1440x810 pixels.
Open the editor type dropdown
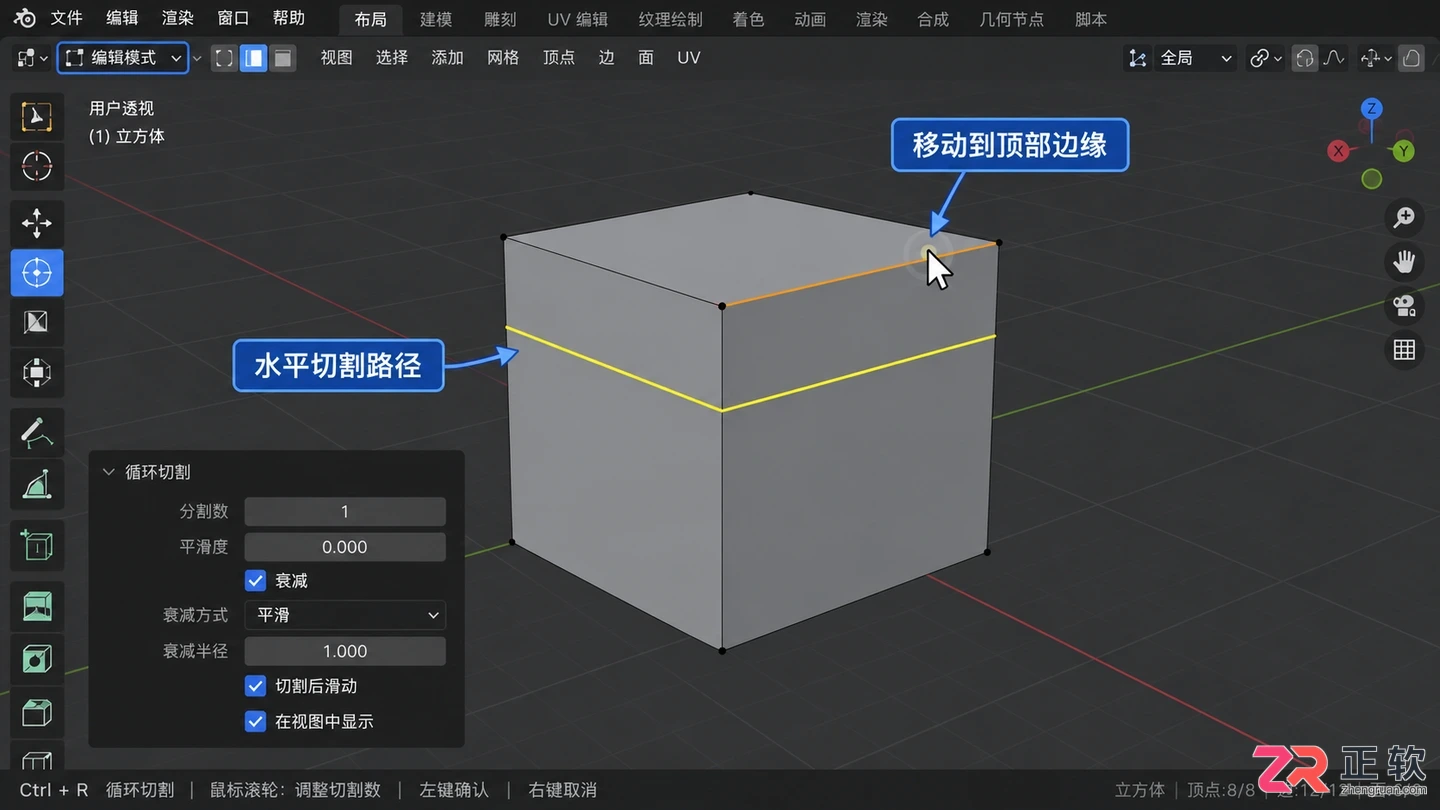(32, 58)
